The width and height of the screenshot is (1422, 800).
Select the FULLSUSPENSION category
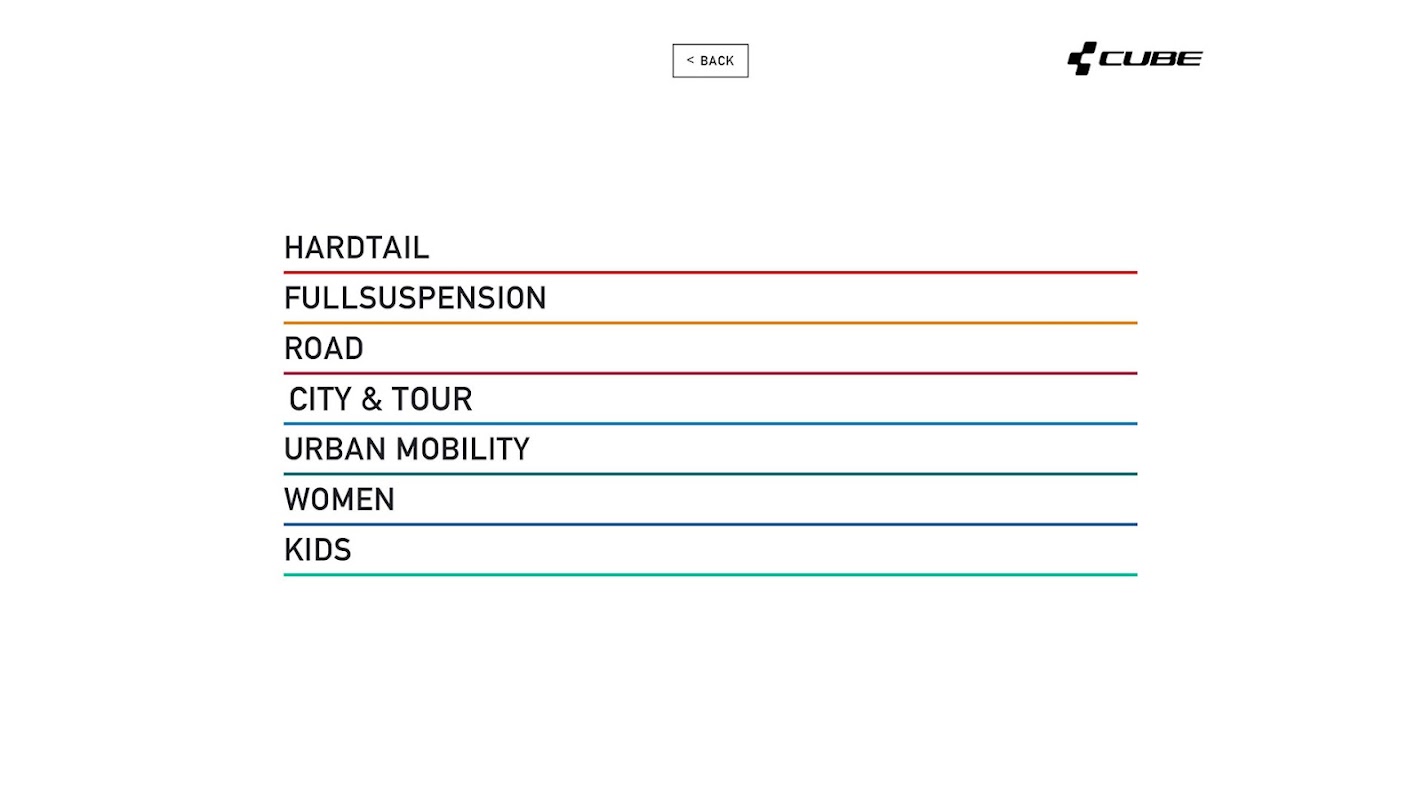pyautogui.click(x=415, y=298)
